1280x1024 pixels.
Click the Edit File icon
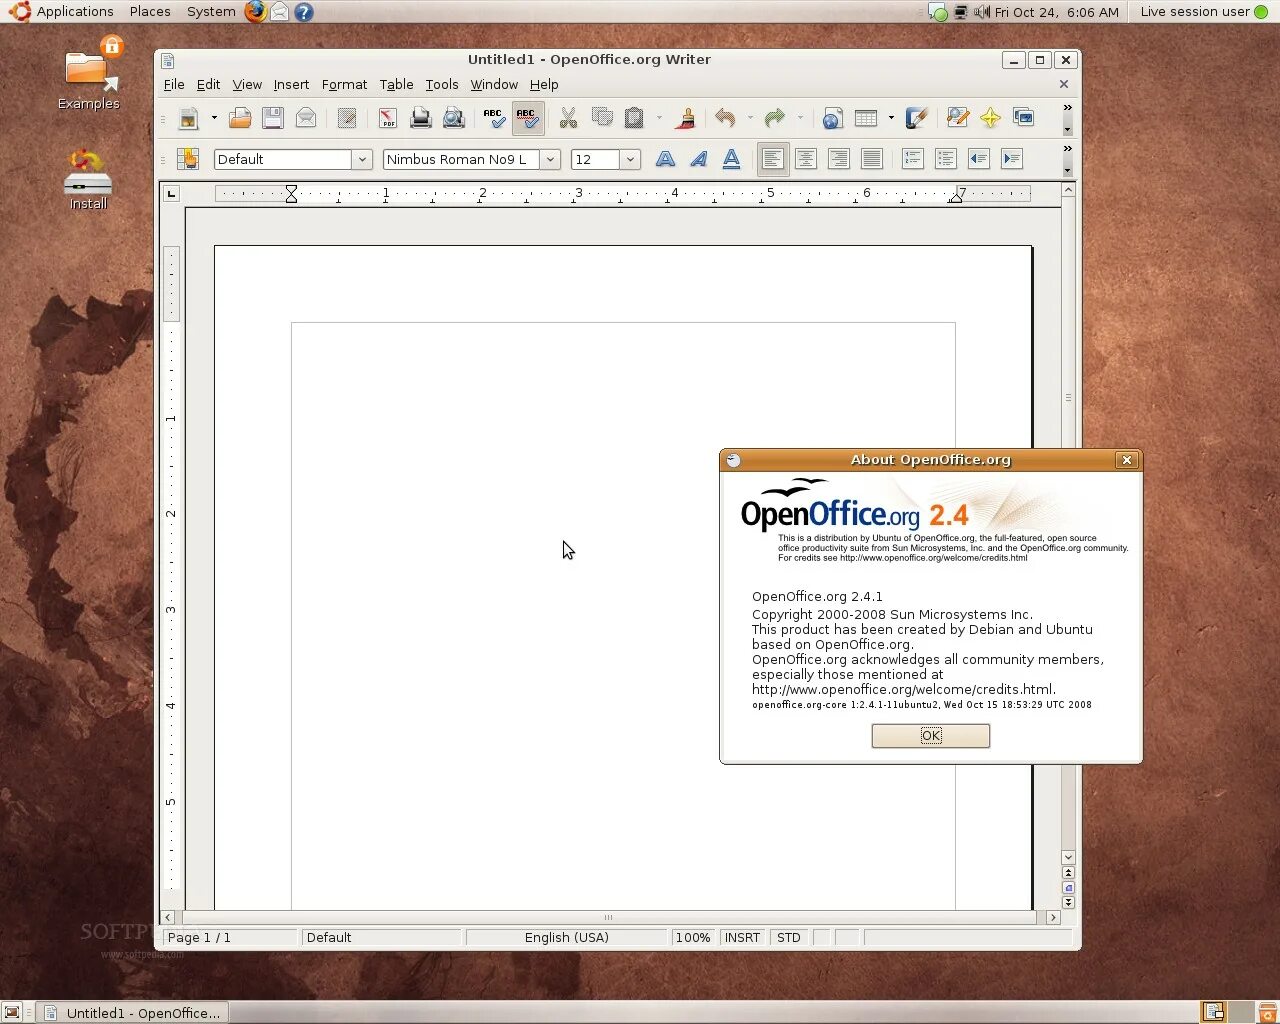pyautogui.click(x=347, y=118)
